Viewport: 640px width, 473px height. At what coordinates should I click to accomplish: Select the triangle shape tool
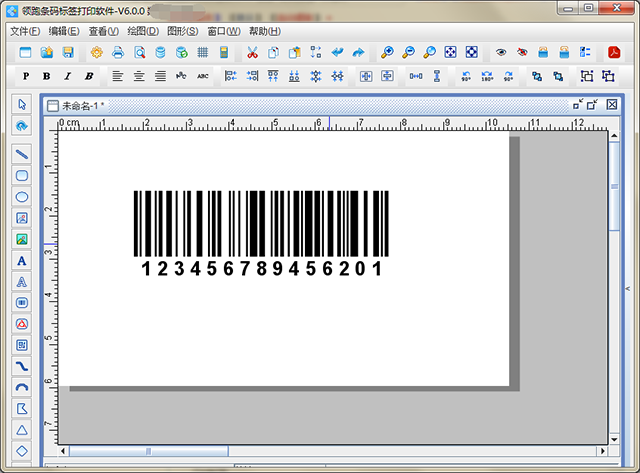(x=22, y=430)
